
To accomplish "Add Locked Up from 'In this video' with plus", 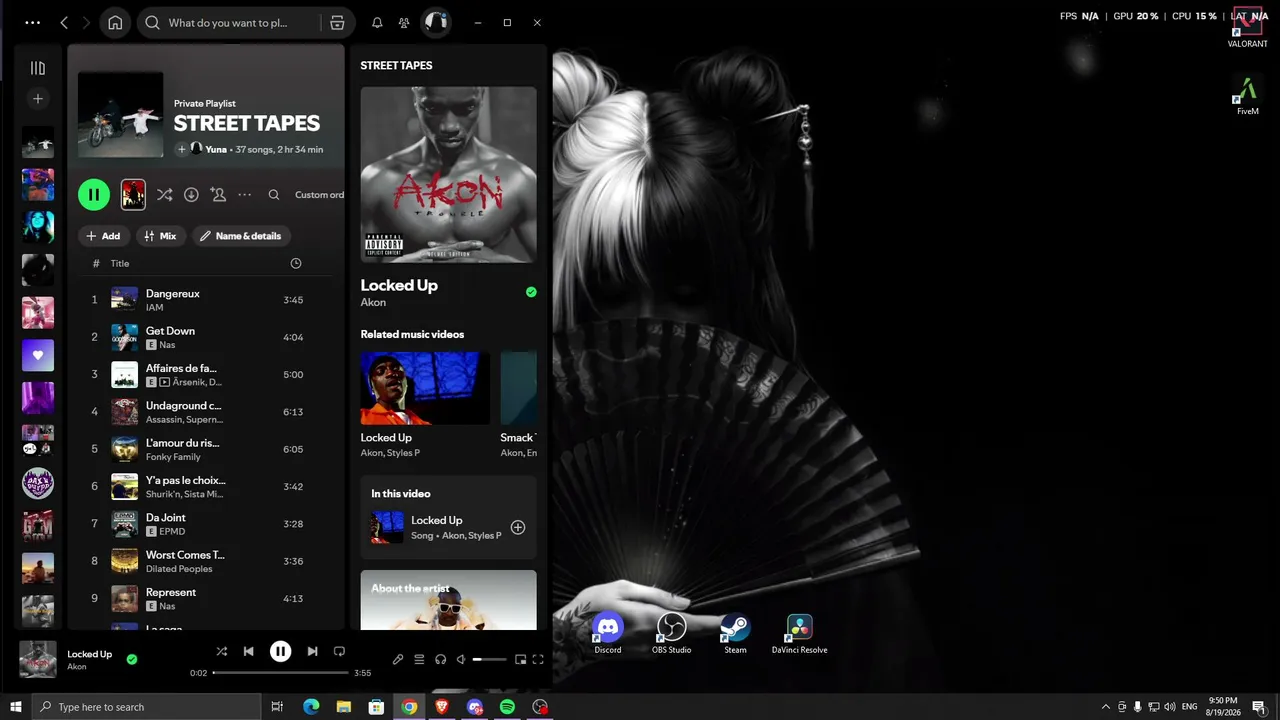I will (518, 527).
